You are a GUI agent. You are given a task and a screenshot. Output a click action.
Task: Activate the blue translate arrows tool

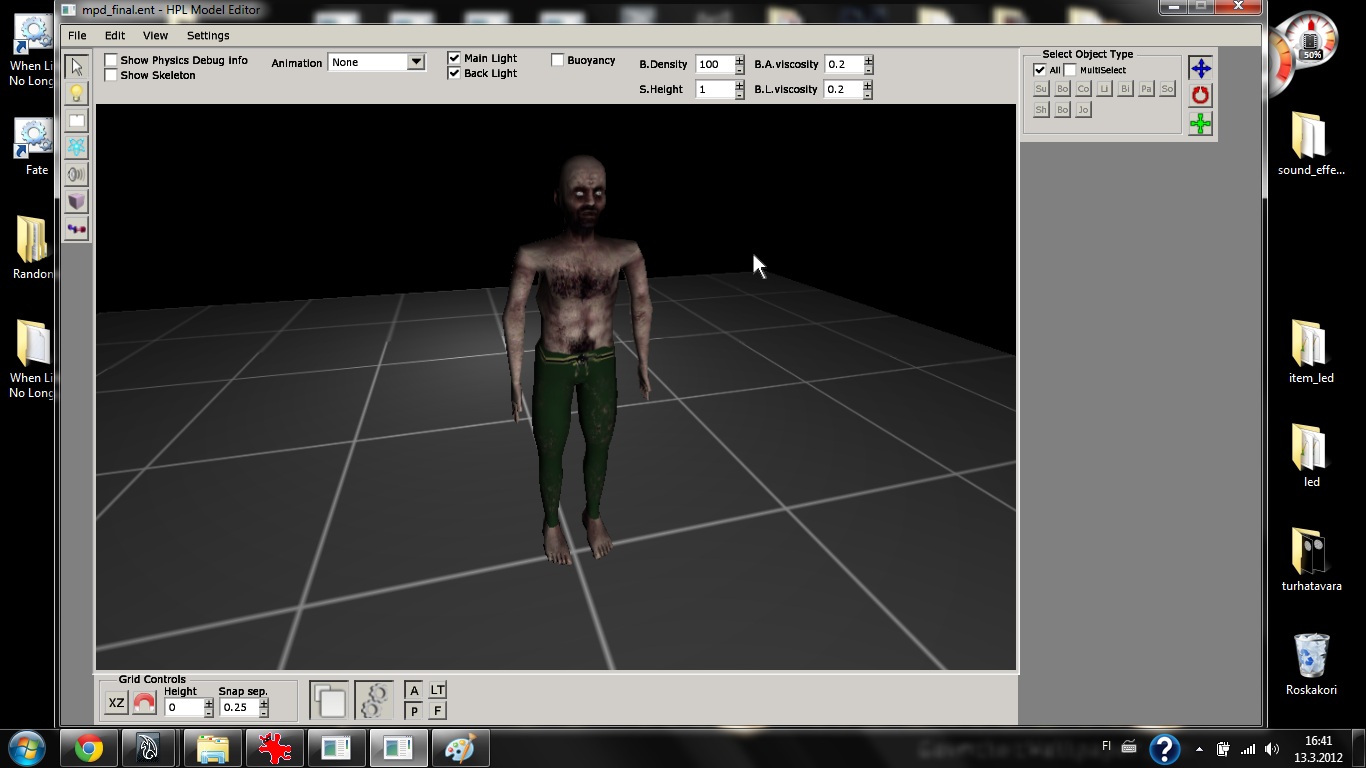1200,68
